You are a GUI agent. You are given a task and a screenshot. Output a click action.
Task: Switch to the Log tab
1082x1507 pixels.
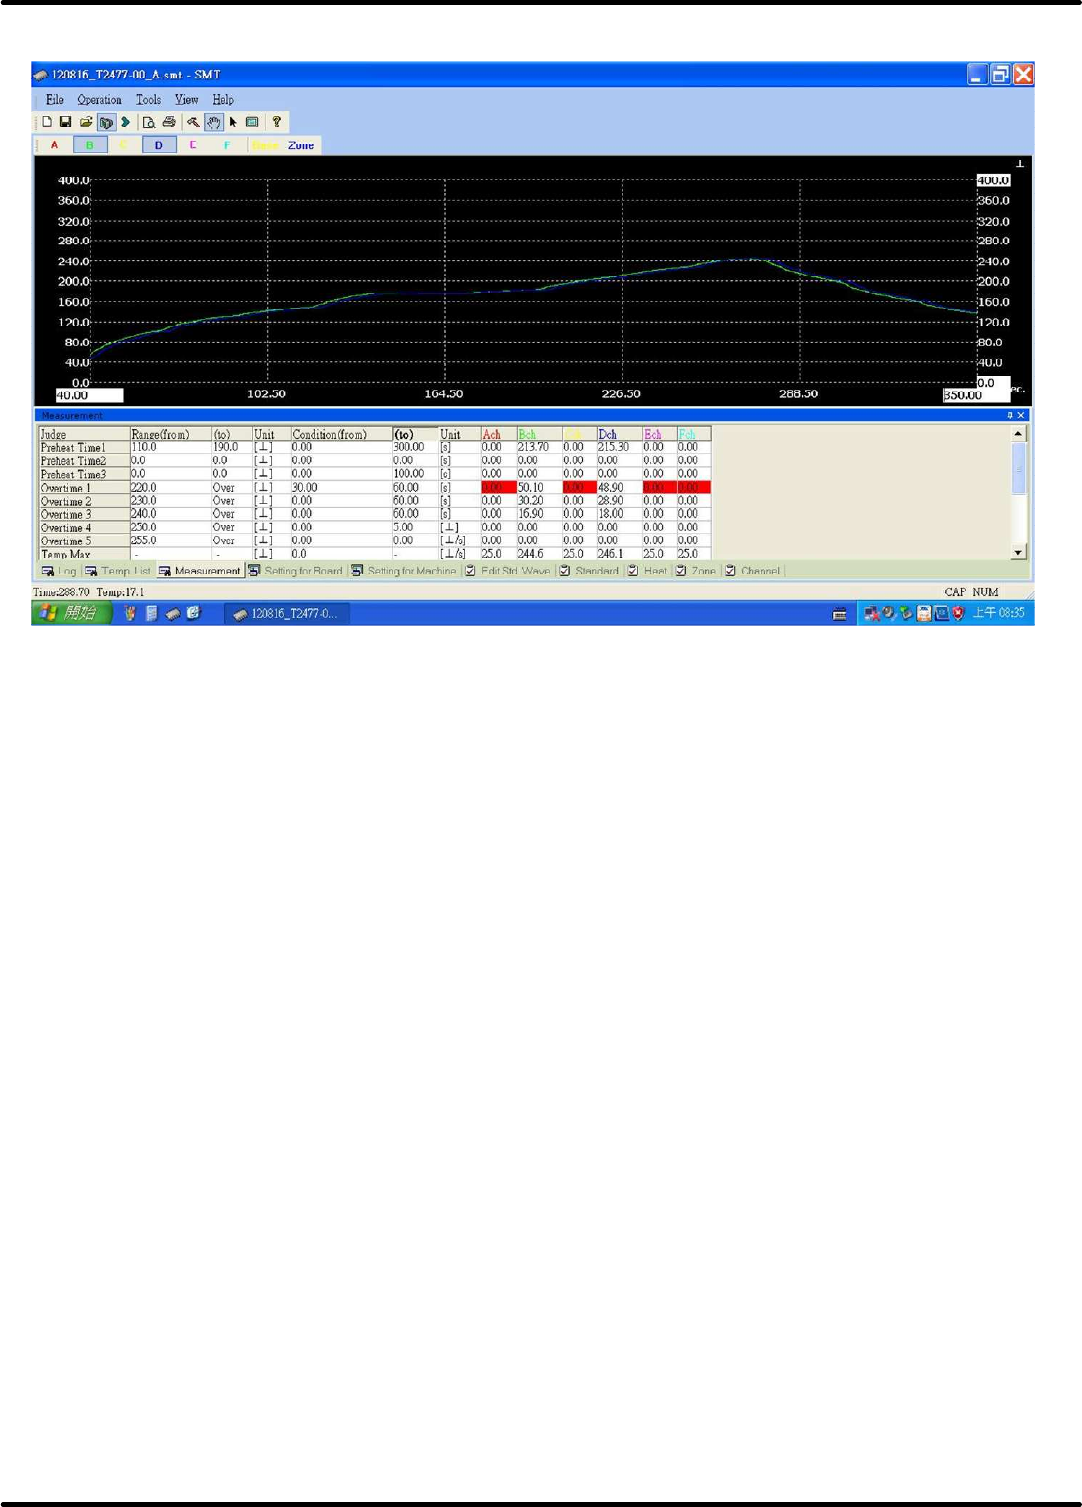59,571
